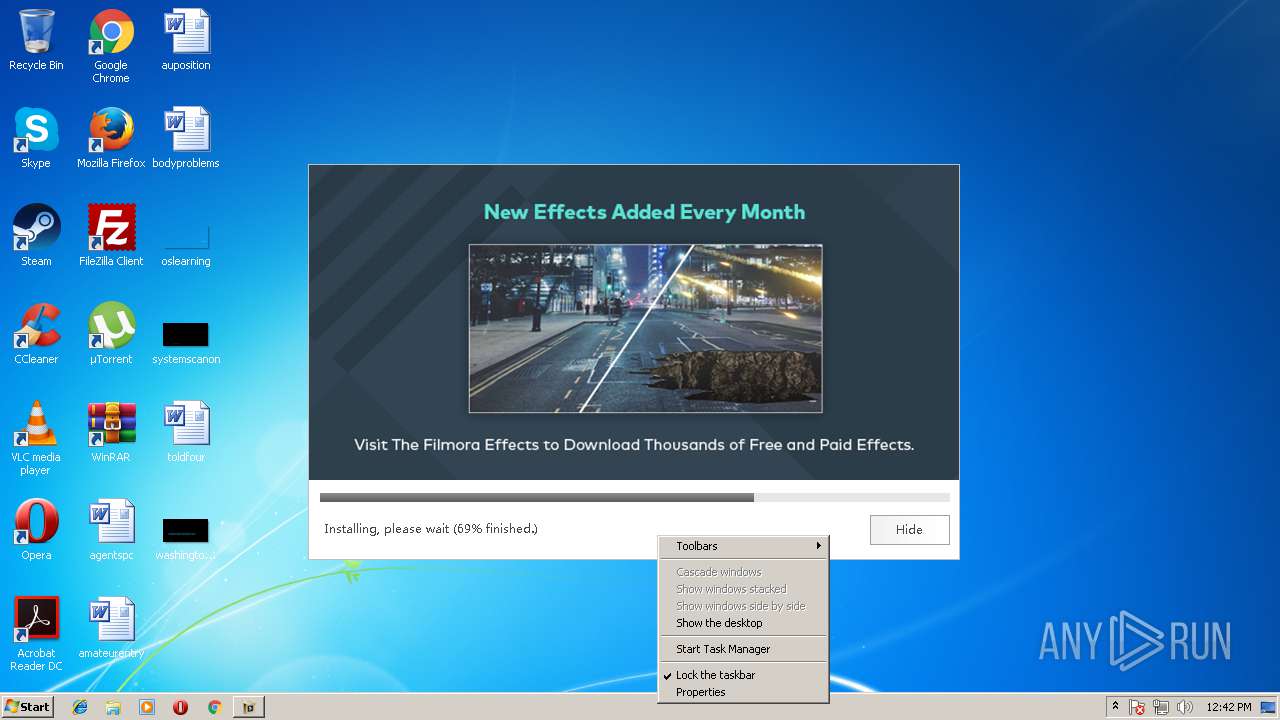Open the network tray icon
The height and width of the screenshot is (720, 1280).
(x=1161, y=707)
